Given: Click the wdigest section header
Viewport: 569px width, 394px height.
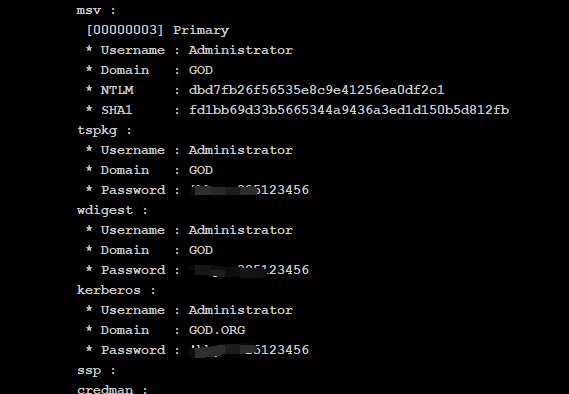Looking at the screenshot, I should [112, 210].
